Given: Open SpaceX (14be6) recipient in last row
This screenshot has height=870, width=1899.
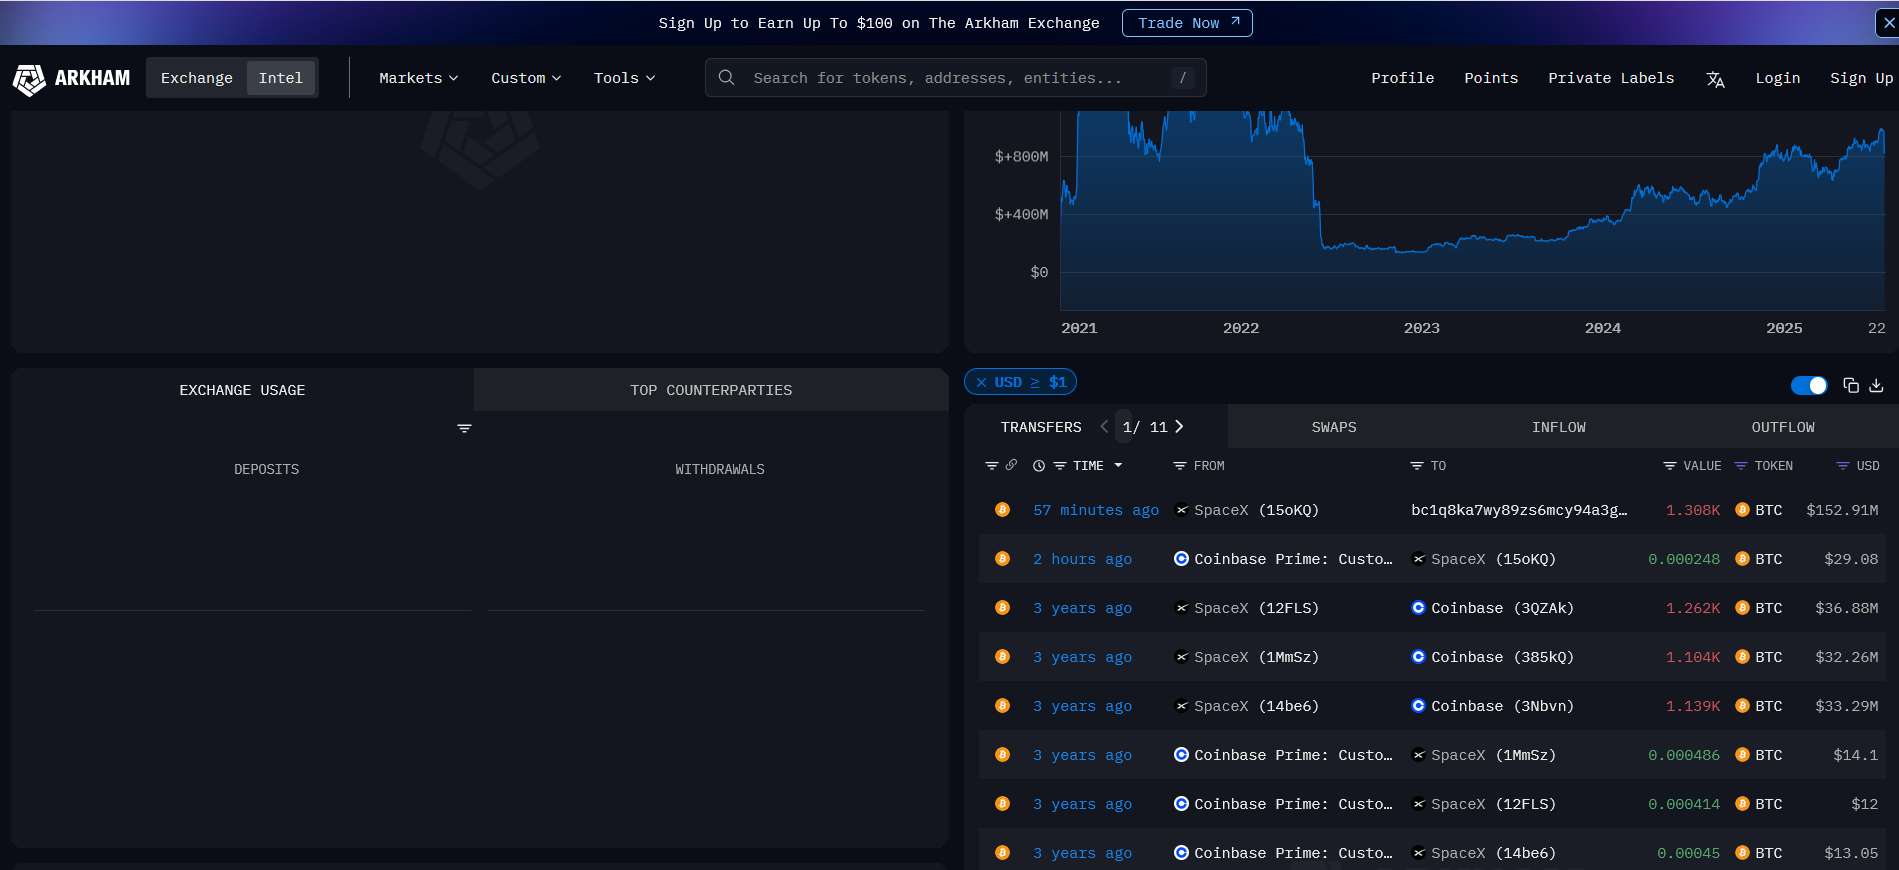Looking at the screenshot, I should (1484, 853).
